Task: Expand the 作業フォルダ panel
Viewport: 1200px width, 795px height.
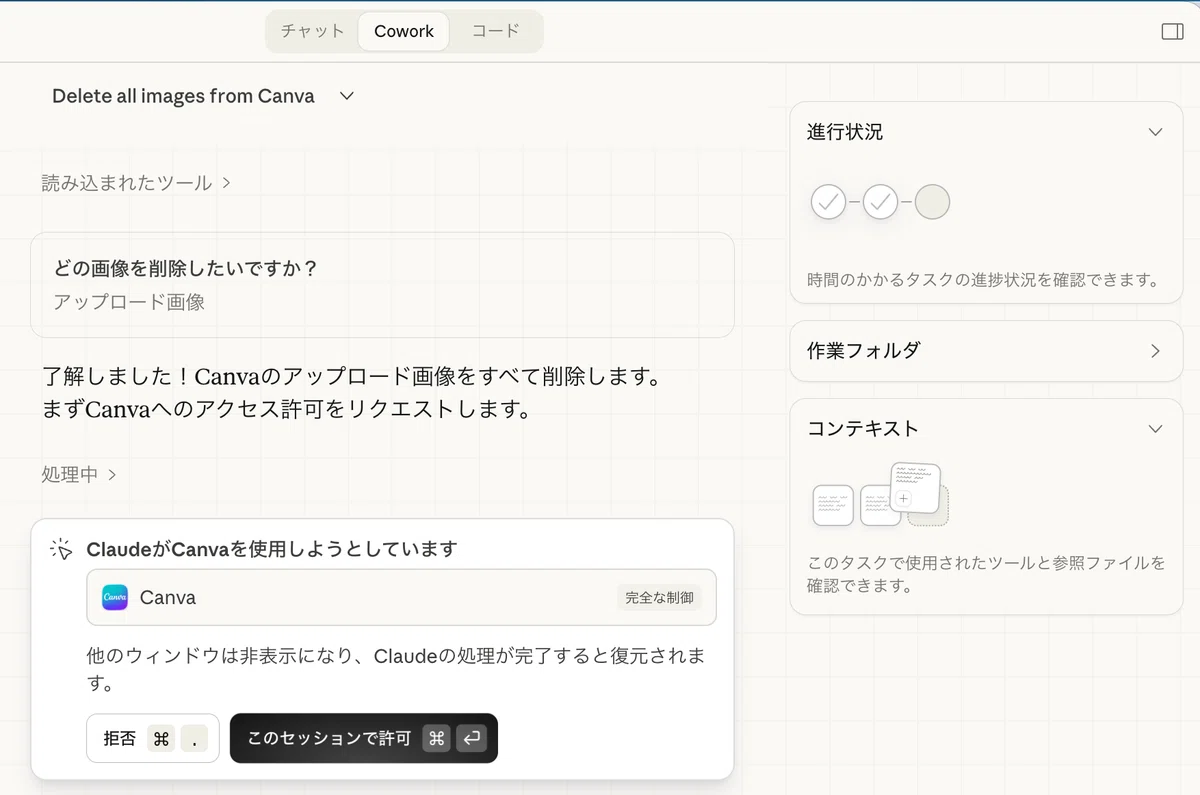Action: click(x=1155, y=351)
